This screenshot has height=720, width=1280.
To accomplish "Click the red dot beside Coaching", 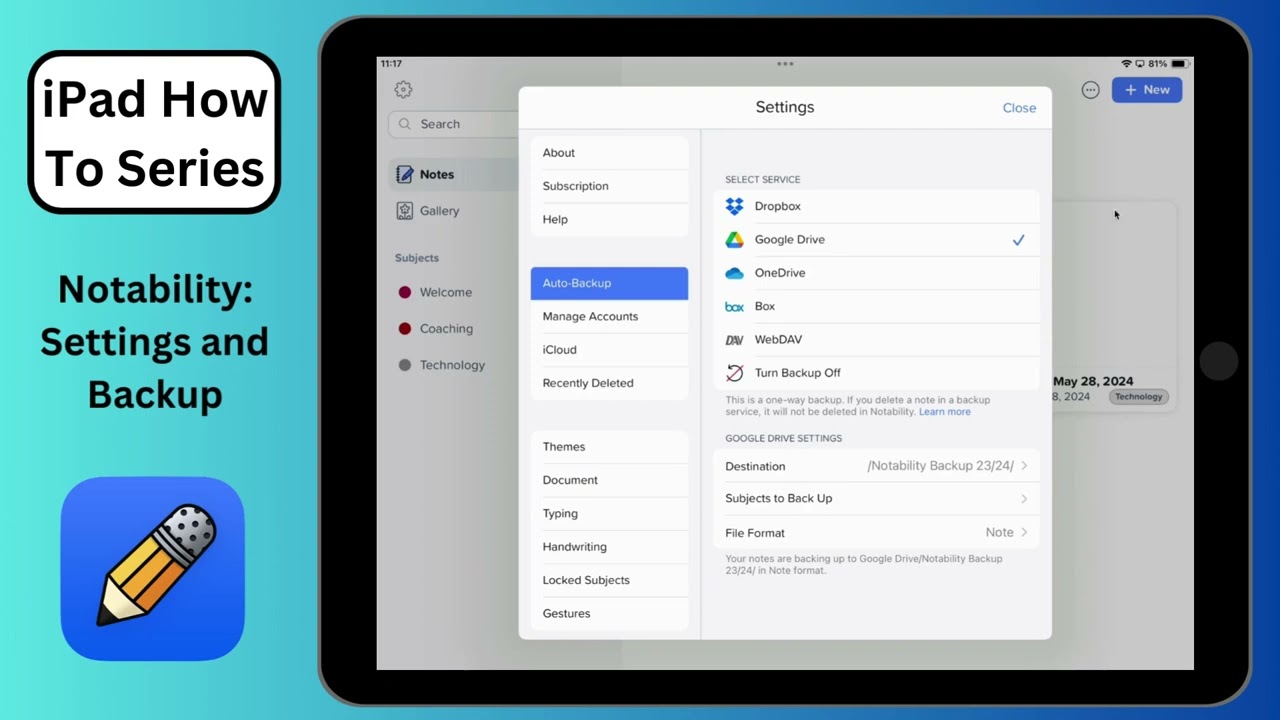I will click(405, 328).
